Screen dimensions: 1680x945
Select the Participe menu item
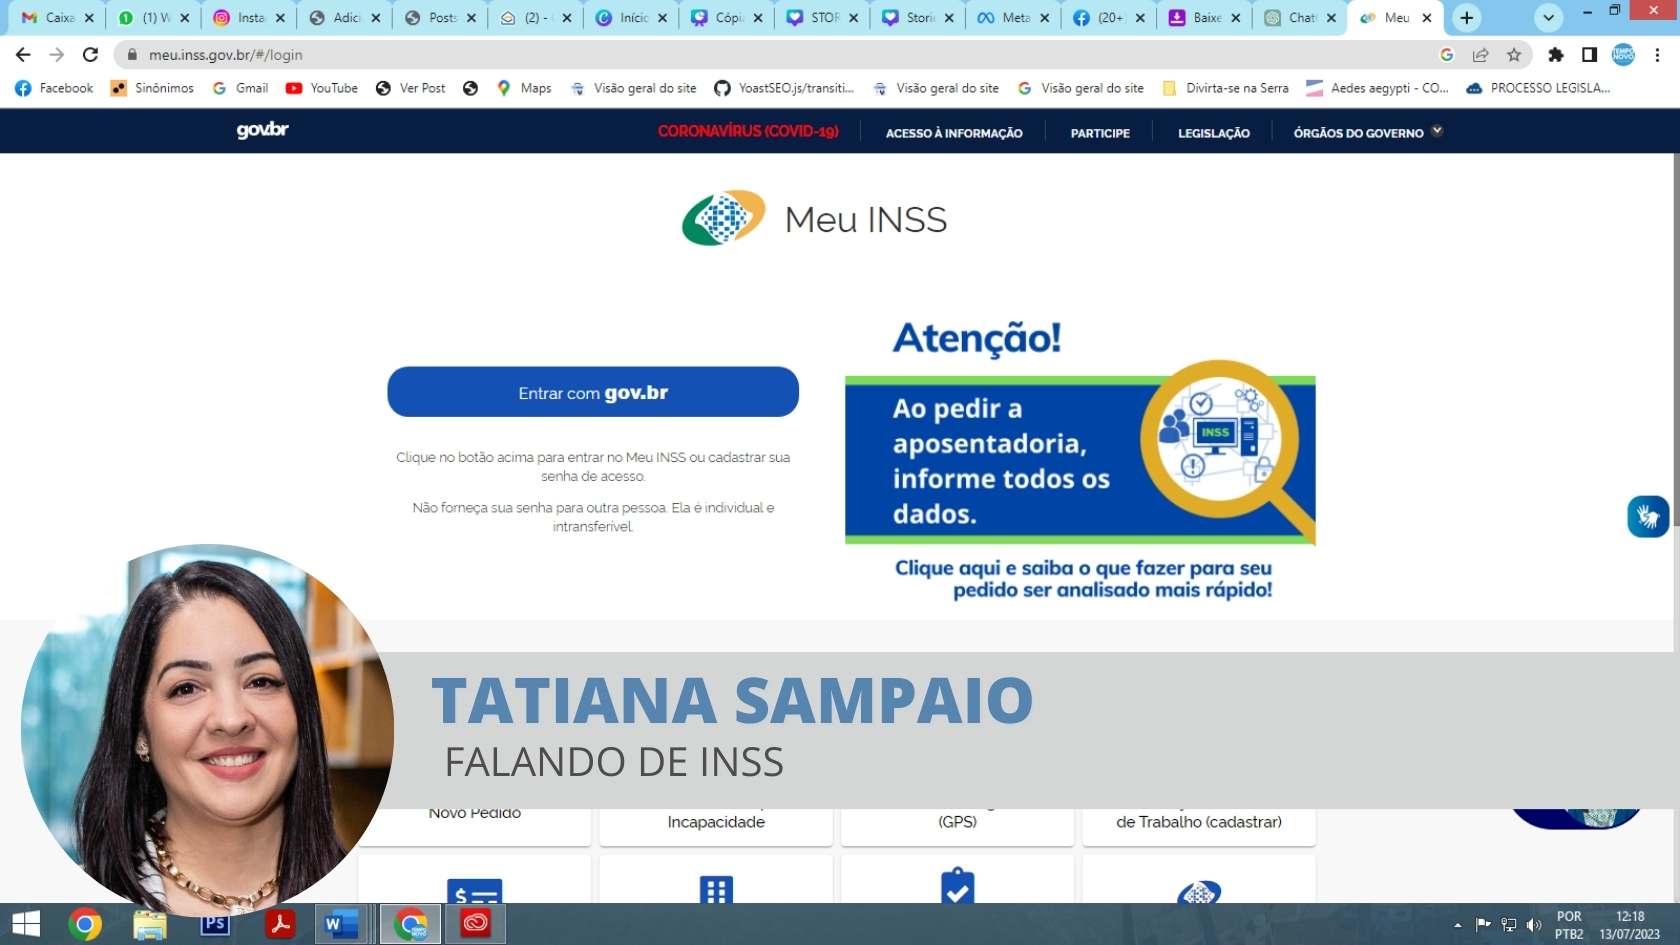tap(1099, 132)
